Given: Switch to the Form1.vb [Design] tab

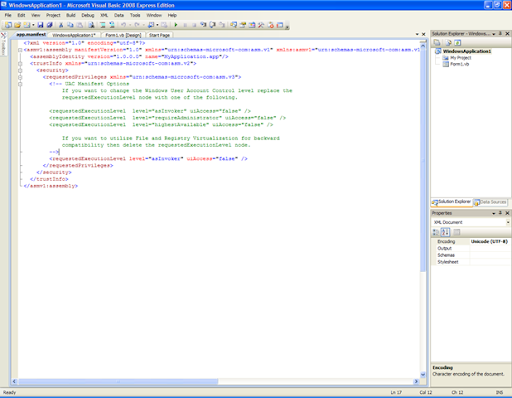Looking at the screenshot, I should pyautogui.click(x=123, y=35).
